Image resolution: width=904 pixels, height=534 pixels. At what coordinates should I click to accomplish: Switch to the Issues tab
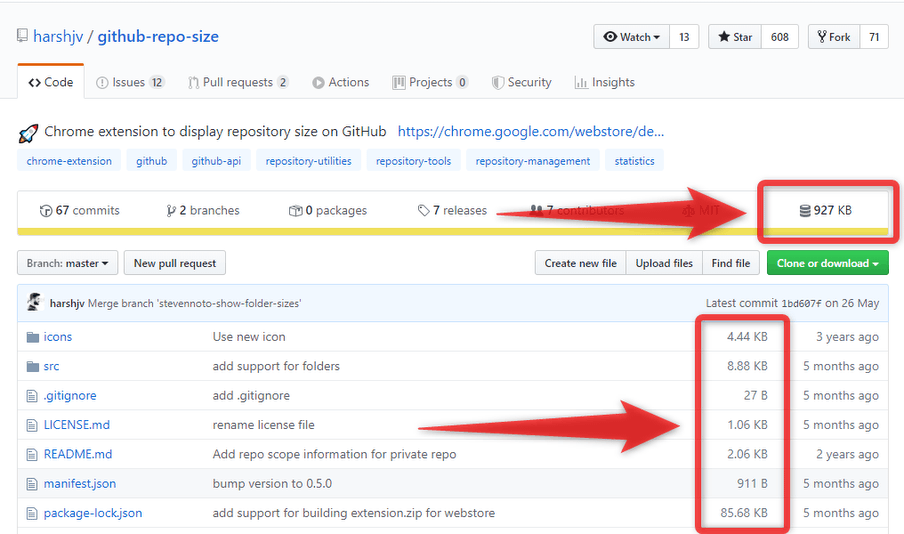[130, 82]
